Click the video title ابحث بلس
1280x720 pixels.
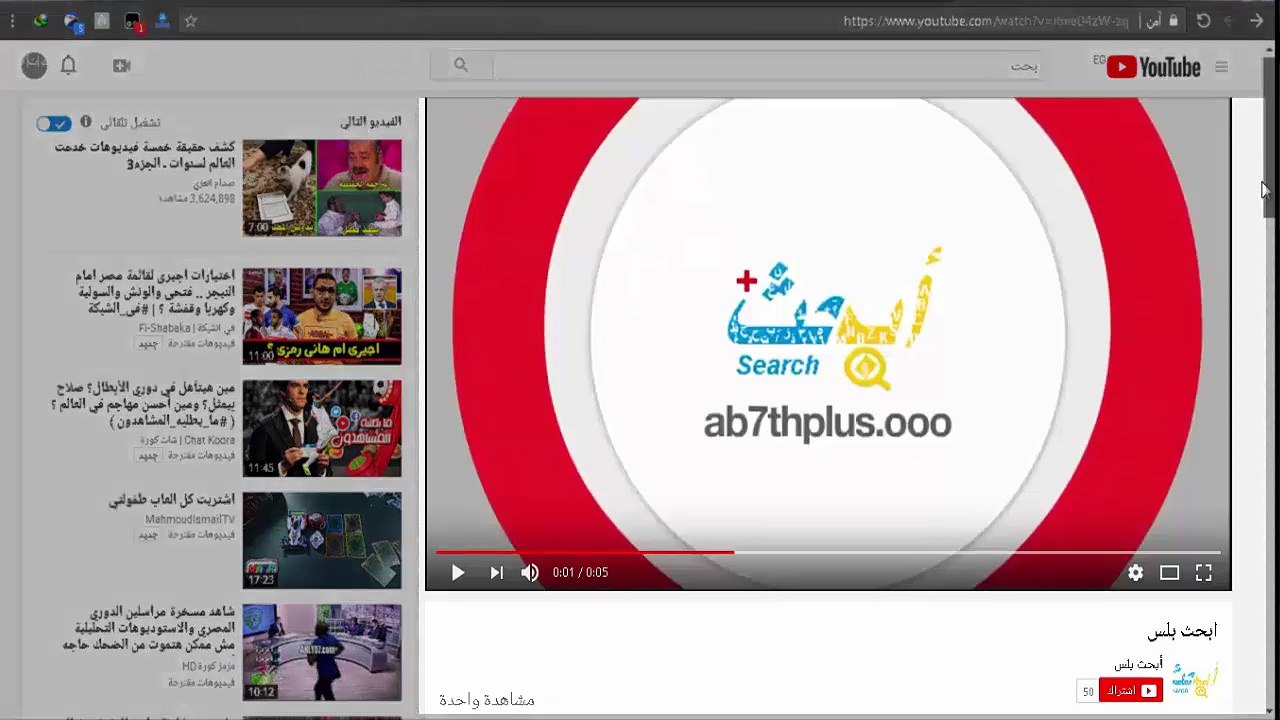[1182, 630]
